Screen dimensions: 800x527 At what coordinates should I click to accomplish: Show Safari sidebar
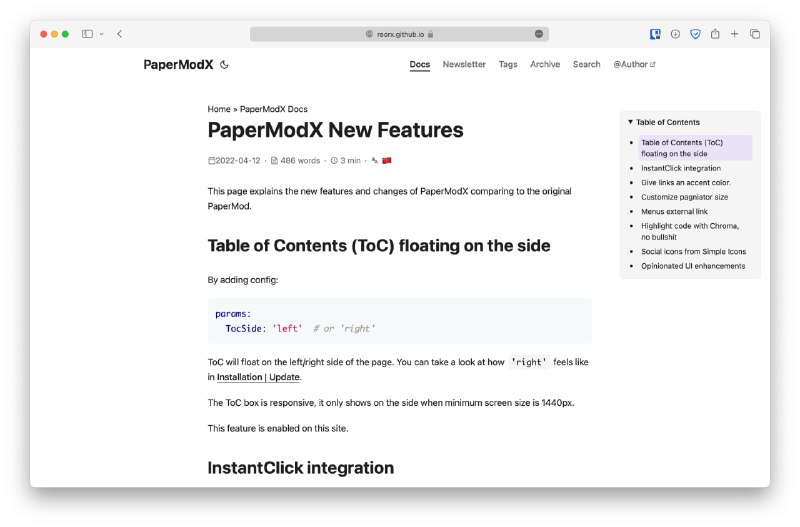pos(87,34)
